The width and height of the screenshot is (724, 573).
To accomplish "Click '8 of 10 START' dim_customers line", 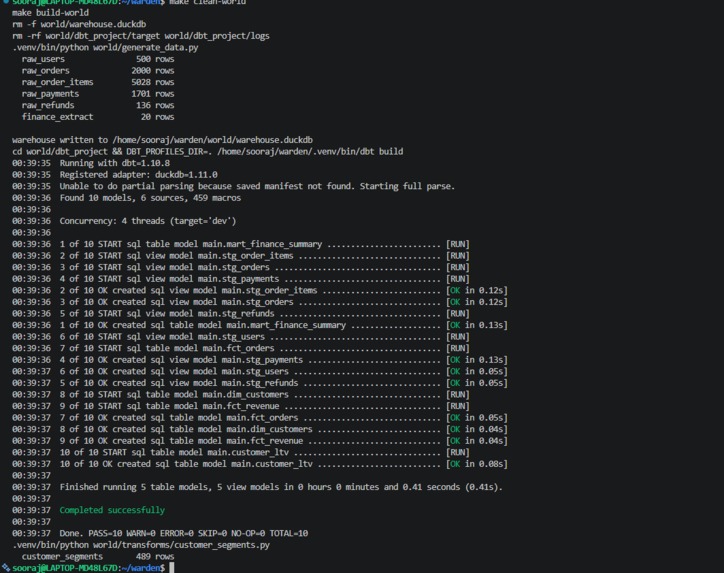I will tap(241, 394).
